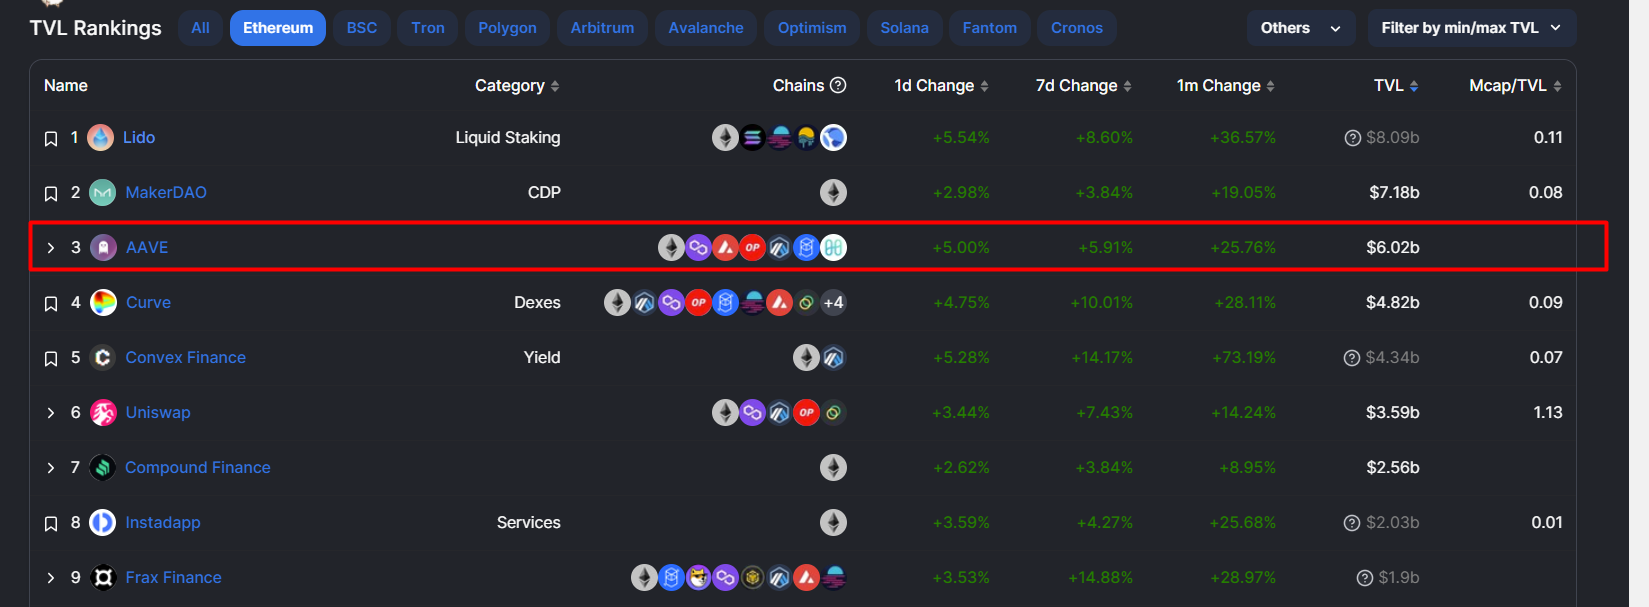Open the Compound Finance link
This screenshot has height=607, width=1649.
tap(197, 467)
